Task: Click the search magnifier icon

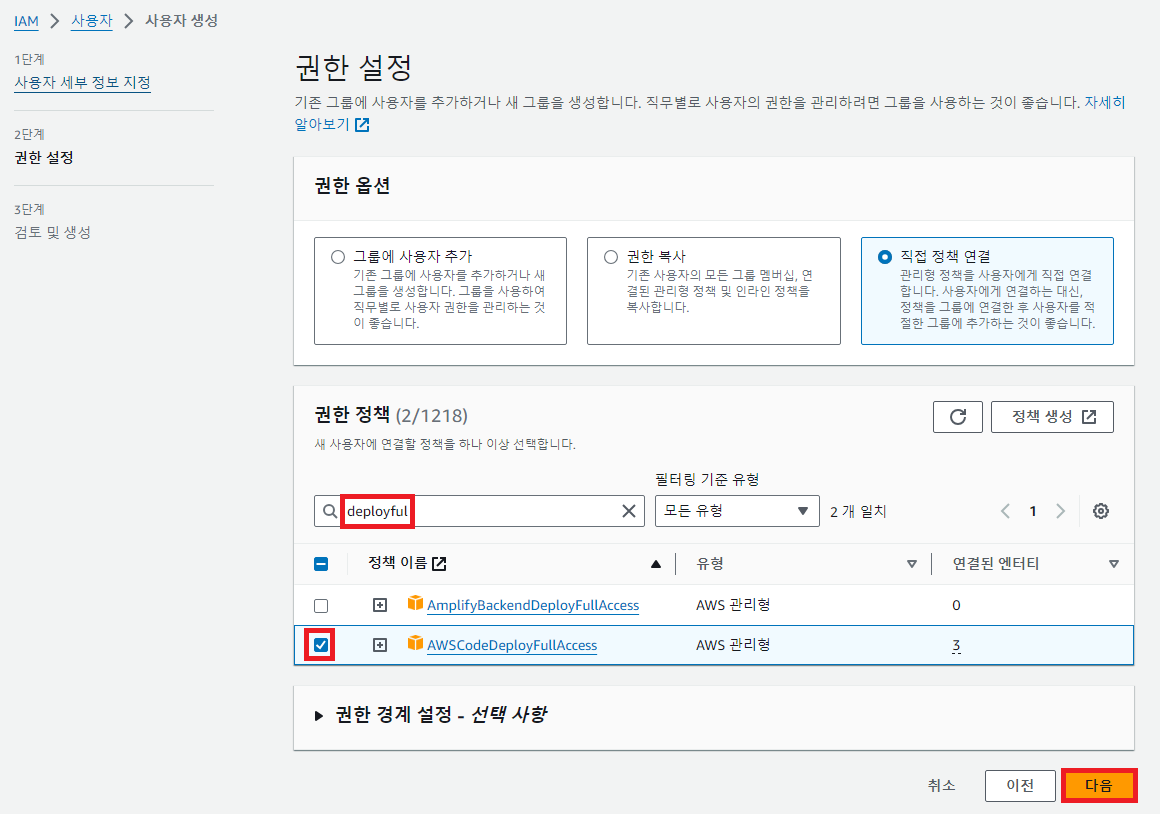Action: pyautogui.click(x=330, y=511)
